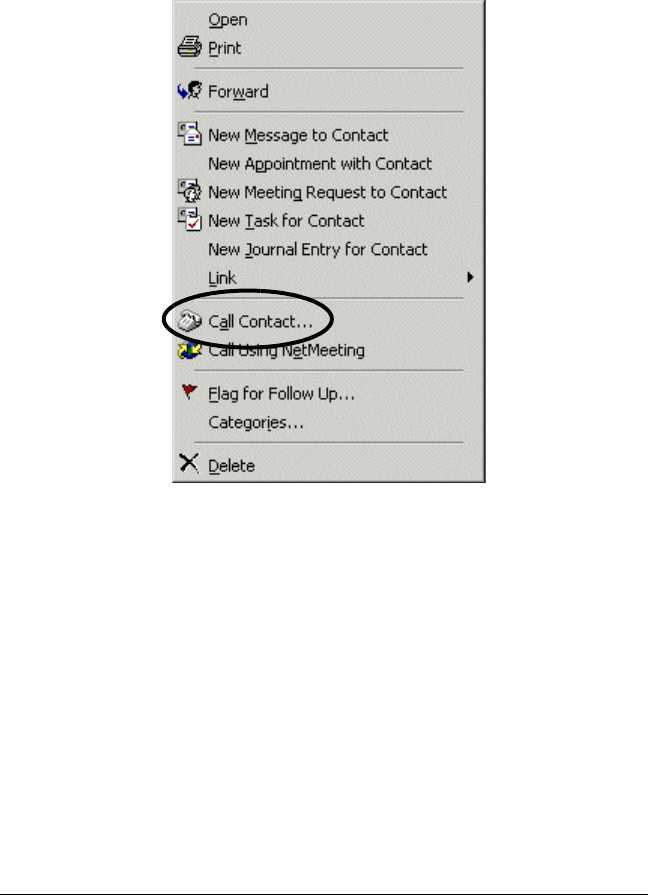Choose Open from the context menu
This screenshot has height=895, width=648.
coord(228,20)
